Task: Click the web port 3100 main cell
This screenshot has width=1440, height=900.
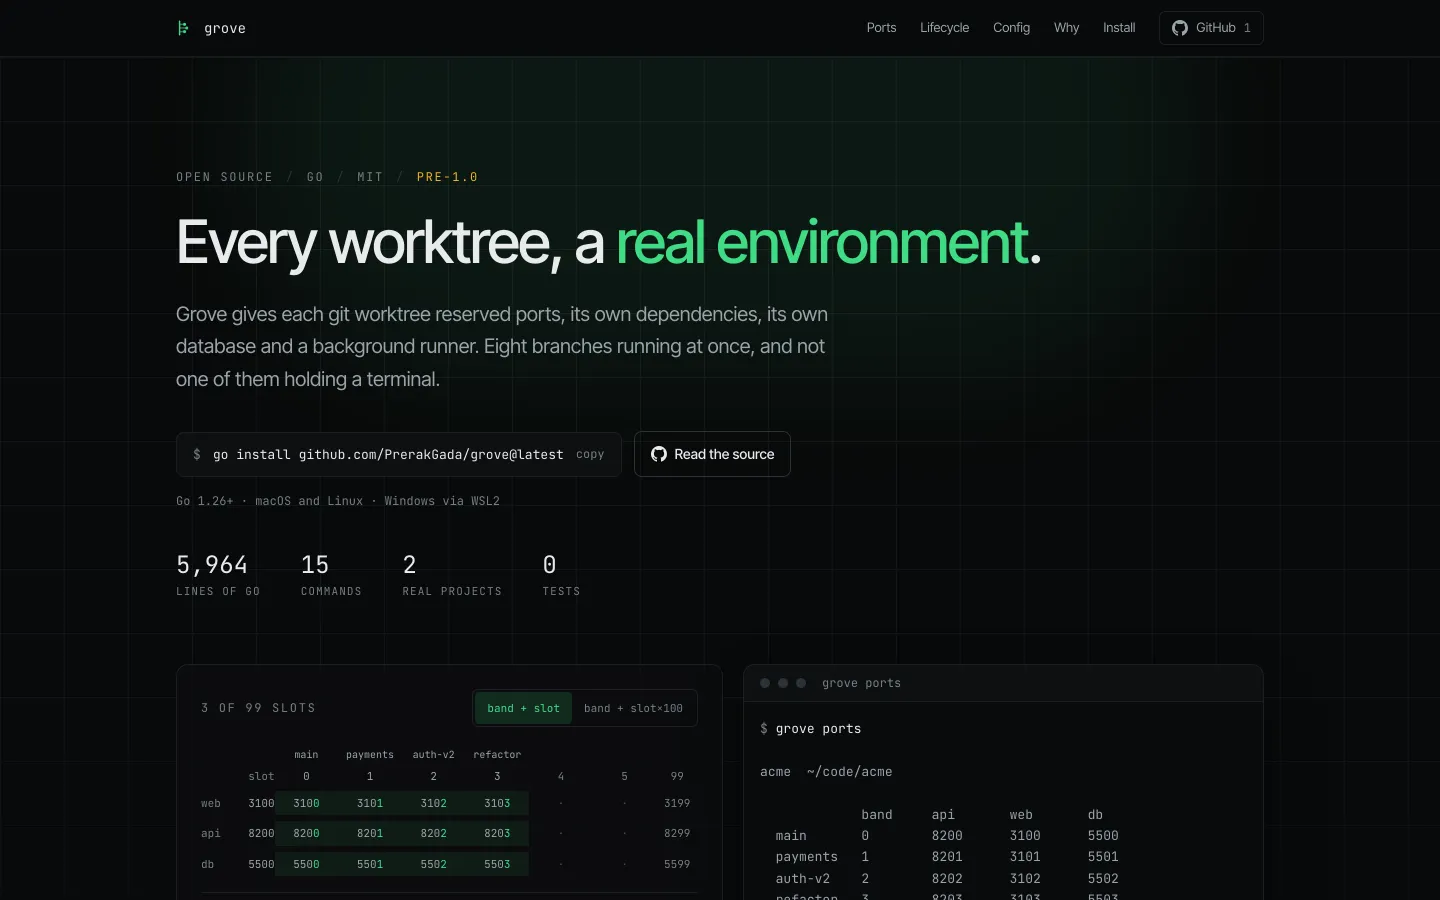Action: [306, 803]
